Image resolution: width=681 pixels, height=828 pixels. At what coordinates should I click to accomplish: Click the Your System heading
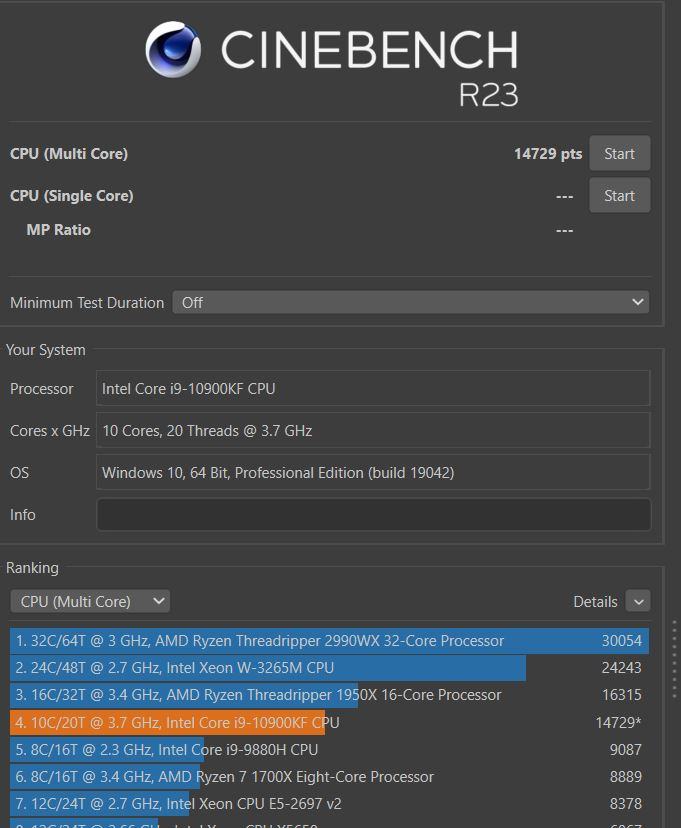(45, 350)
